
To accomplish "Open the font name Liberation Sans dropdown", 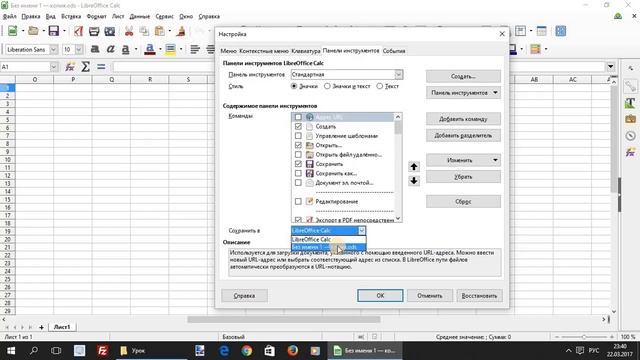I will tap(53, 49).
